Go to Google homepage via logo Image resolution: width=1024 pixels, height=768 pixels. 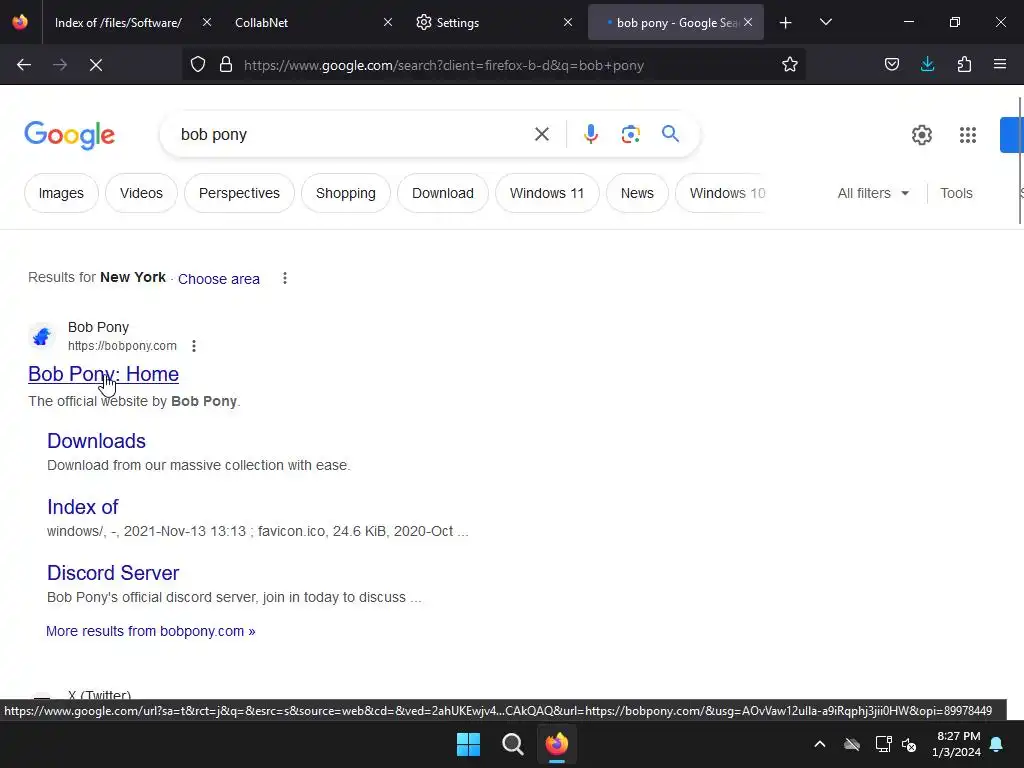pos(69,135)
